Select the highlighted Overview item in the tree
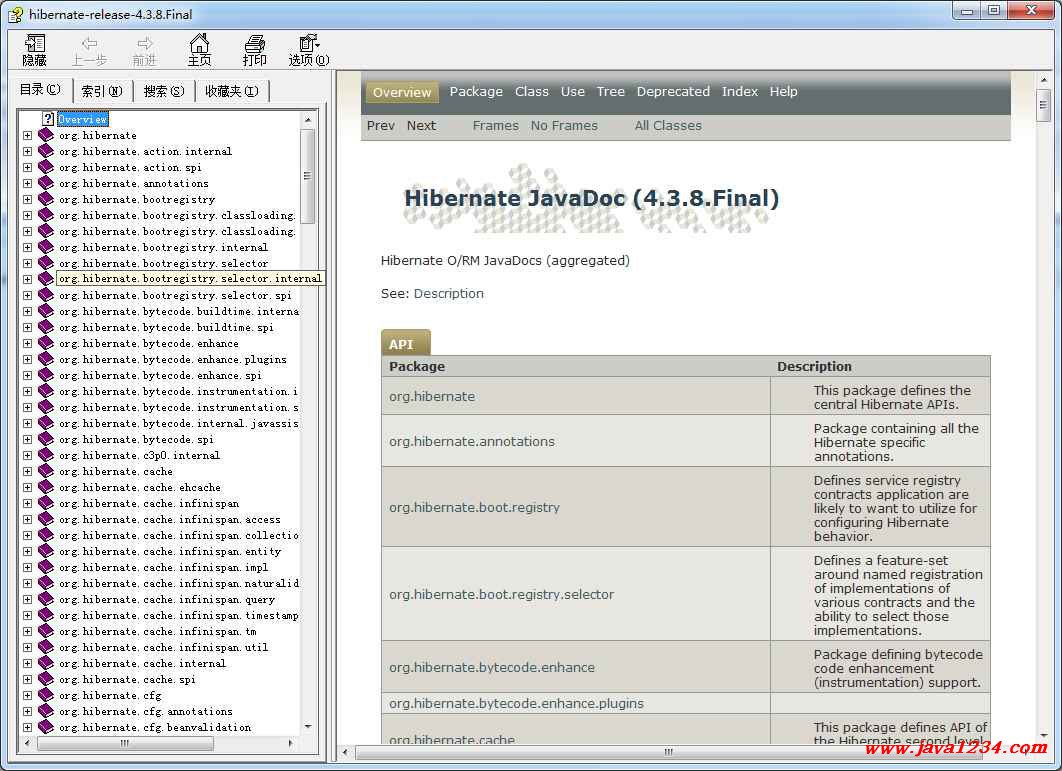The height and width of the screenshot is (771, 1062). click(x=83, y=119)
